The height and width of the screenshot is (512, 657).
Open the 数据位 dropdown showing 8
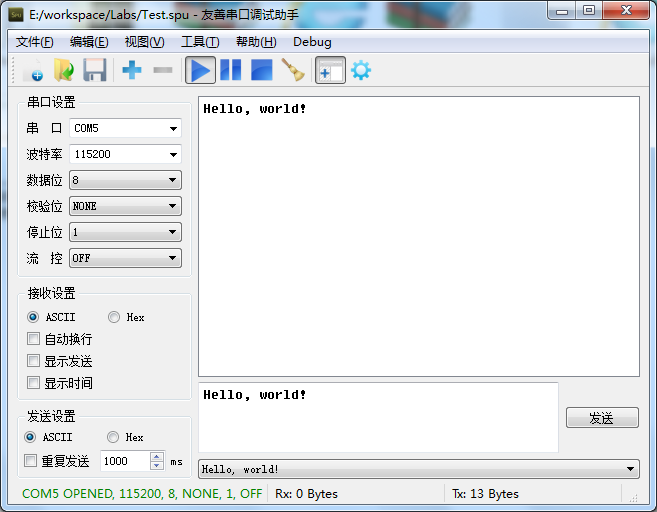click(125, 180)
